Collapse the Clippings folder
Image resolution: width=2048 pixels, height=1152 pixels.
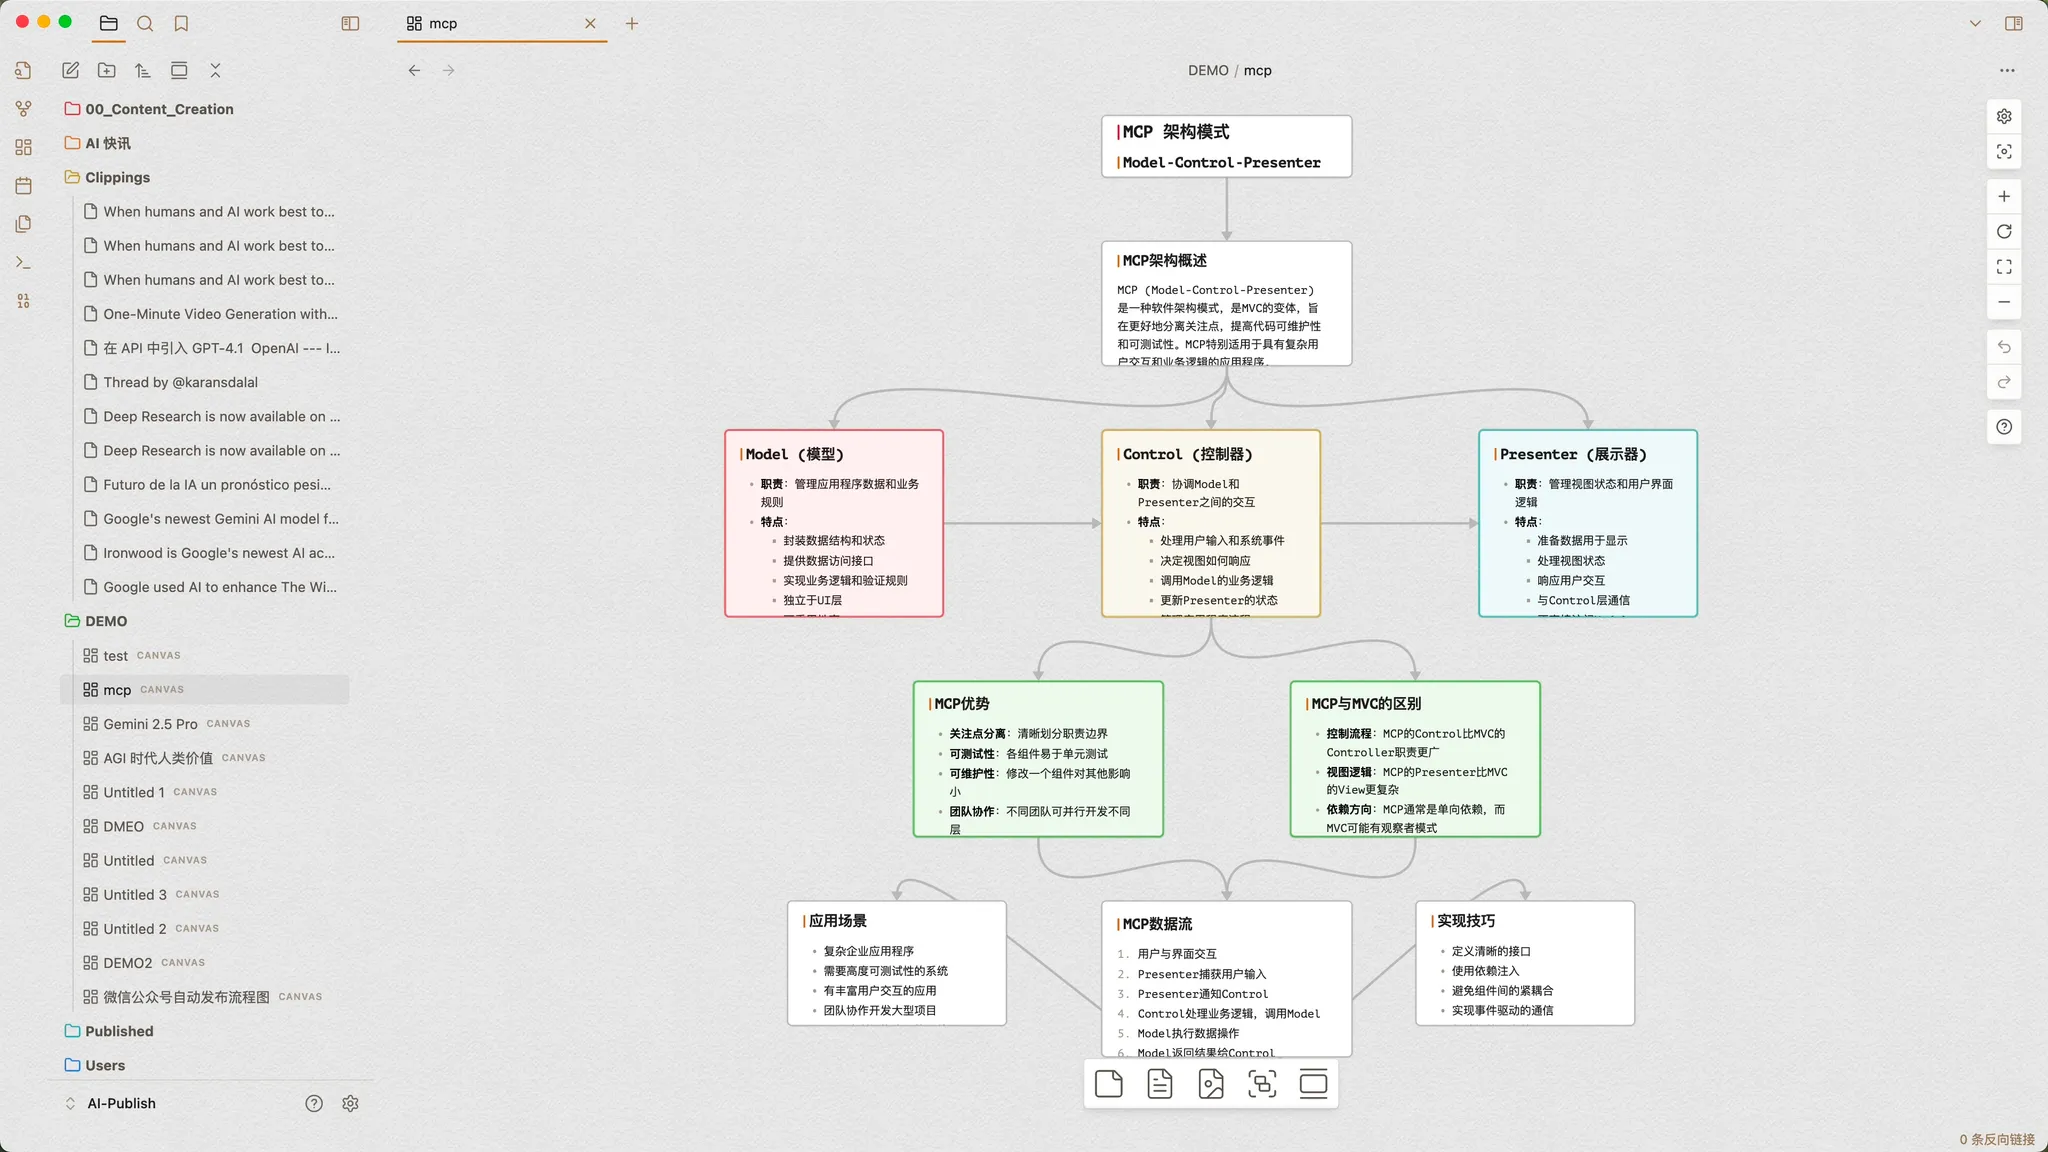pyautogui.click(x=117, y=177)
